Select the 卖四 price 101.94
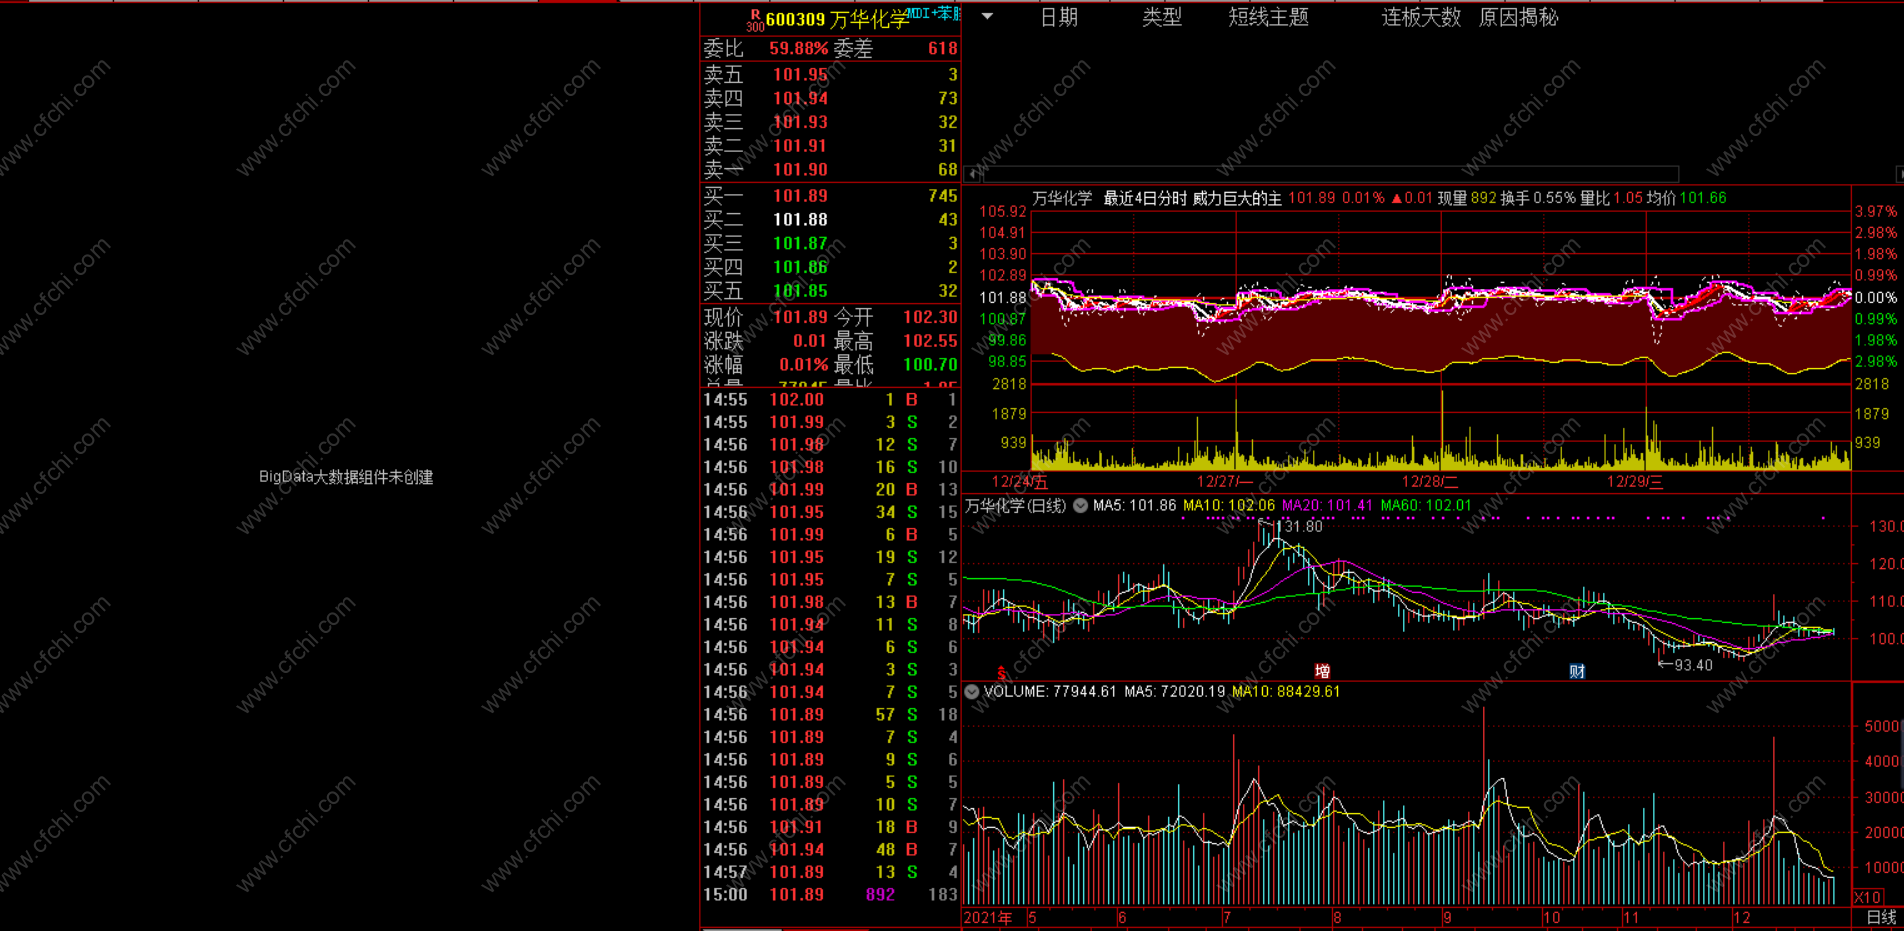Screen dimensions: 1904x931 [800, 98]
